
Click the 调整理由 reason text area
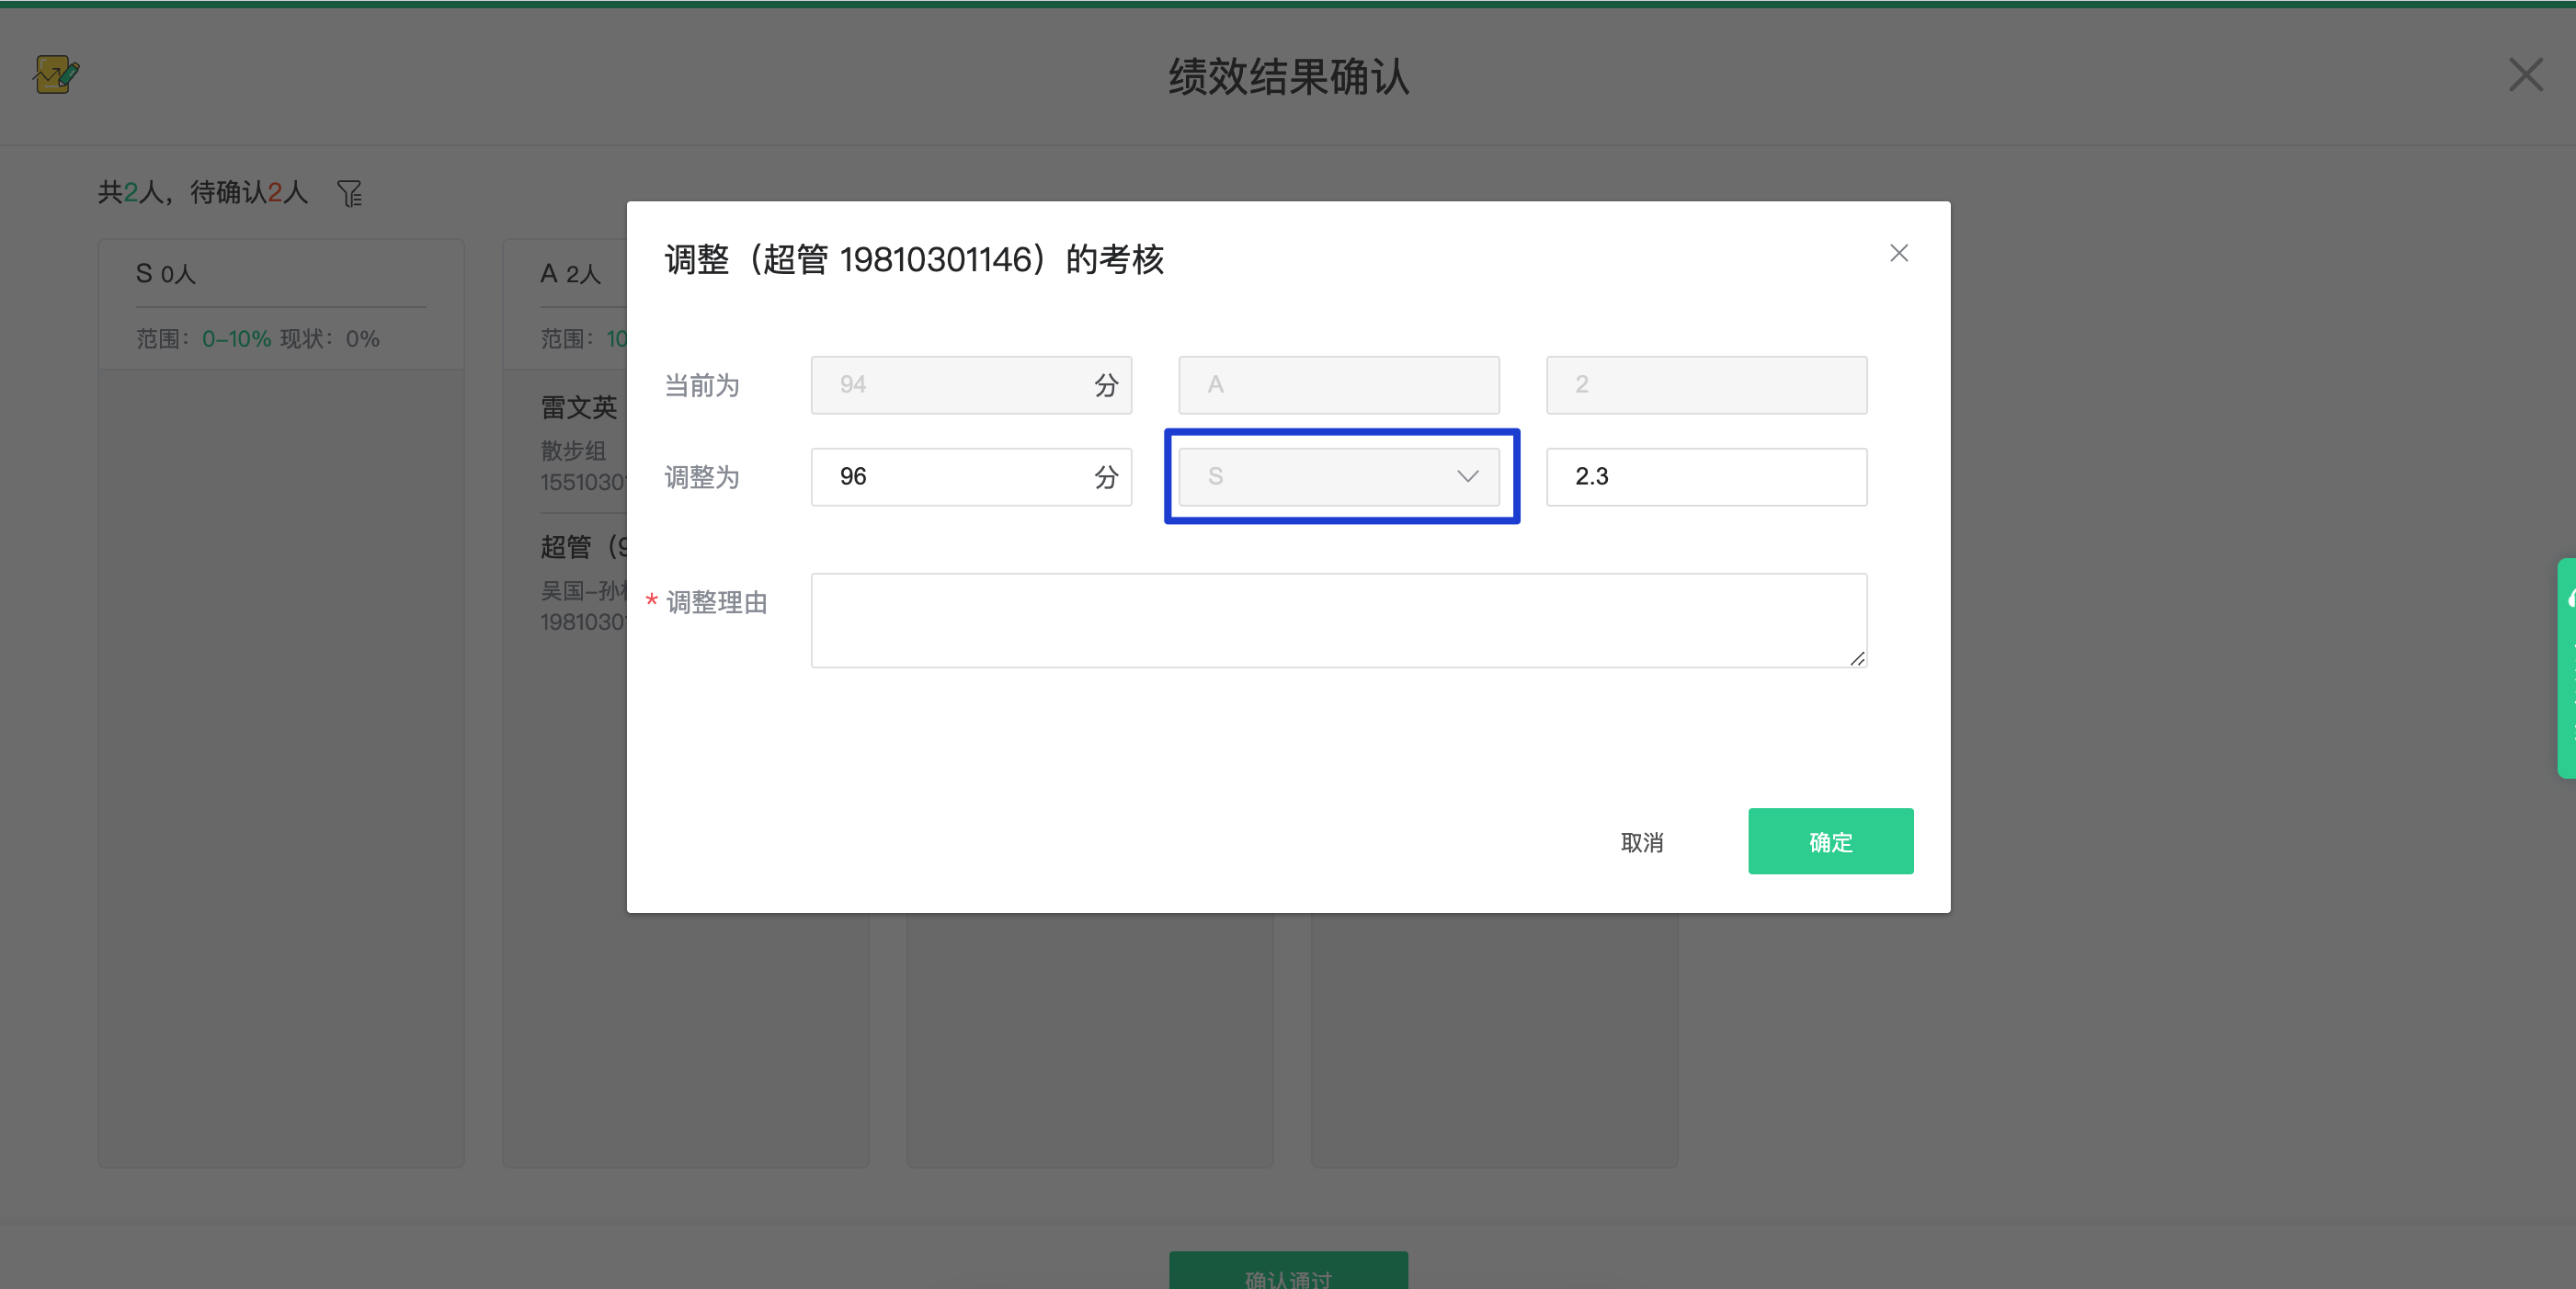click(x=1338, y=620)
